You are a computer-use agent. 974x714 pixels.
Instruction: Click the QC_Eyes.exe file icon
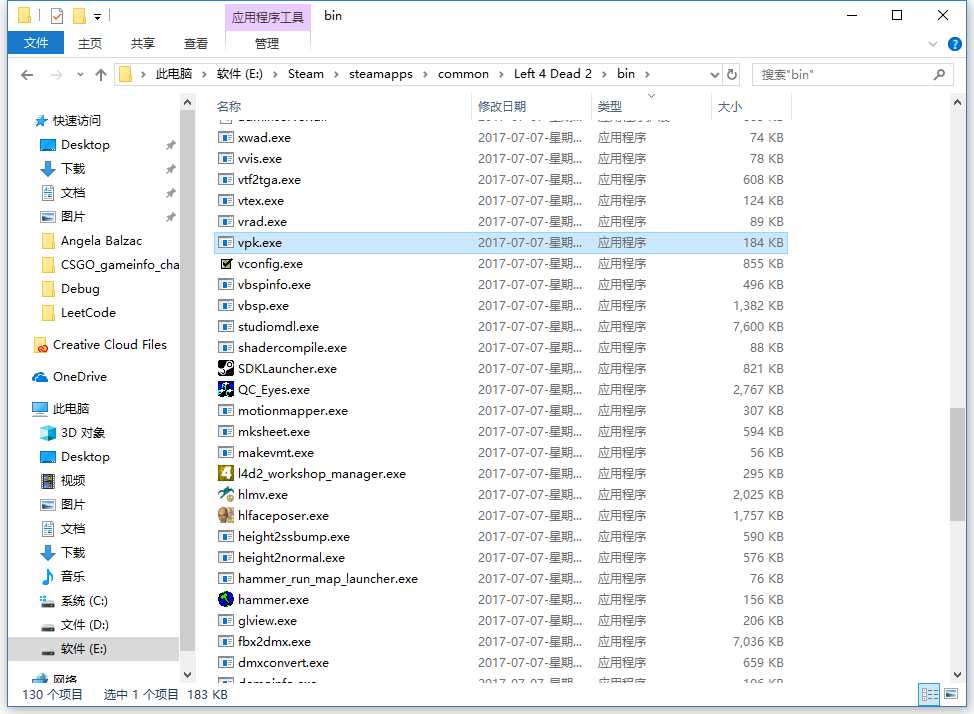pos(225,390)
